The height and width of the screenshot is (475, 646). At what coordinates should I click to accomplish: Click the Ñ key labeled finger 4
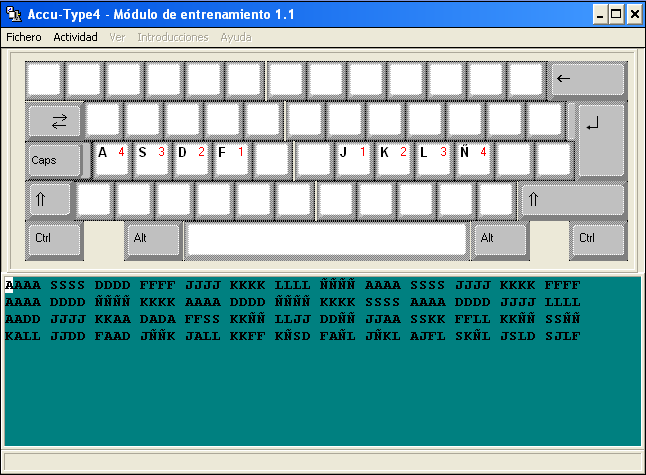[x=473, y=159]
